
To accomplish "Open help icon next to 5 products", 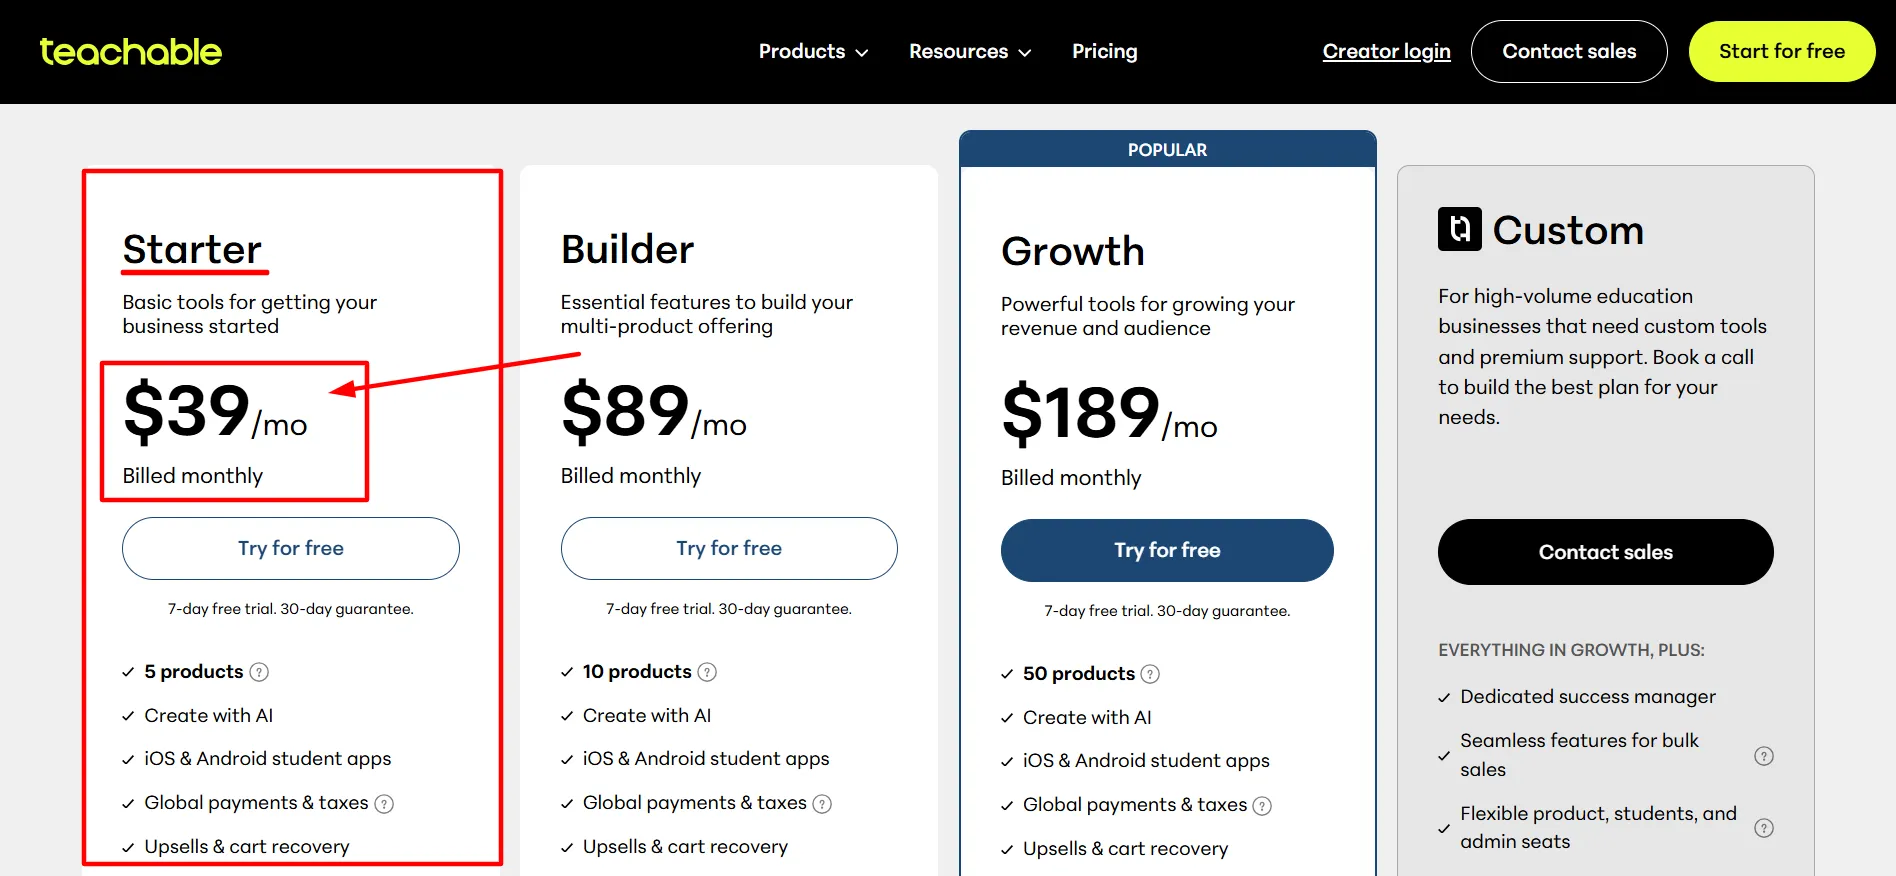I will click(x=259, y=672).
